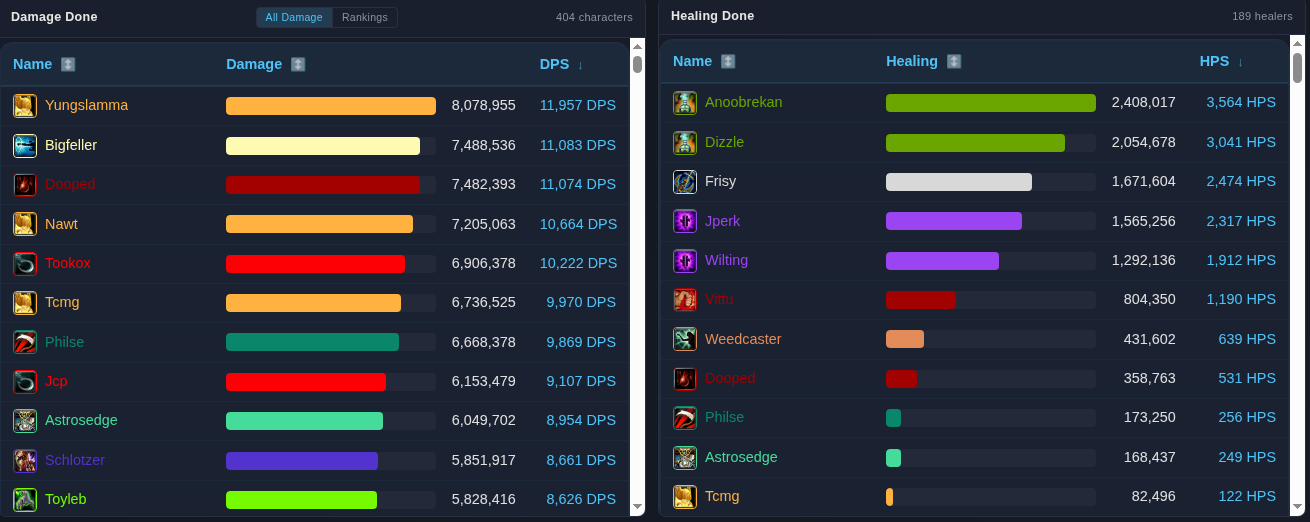This screenshot has height=522, width=1310.
Task: Sort healing table by Healing column icon
Action: pyautogui.click(x=954, y=61)
